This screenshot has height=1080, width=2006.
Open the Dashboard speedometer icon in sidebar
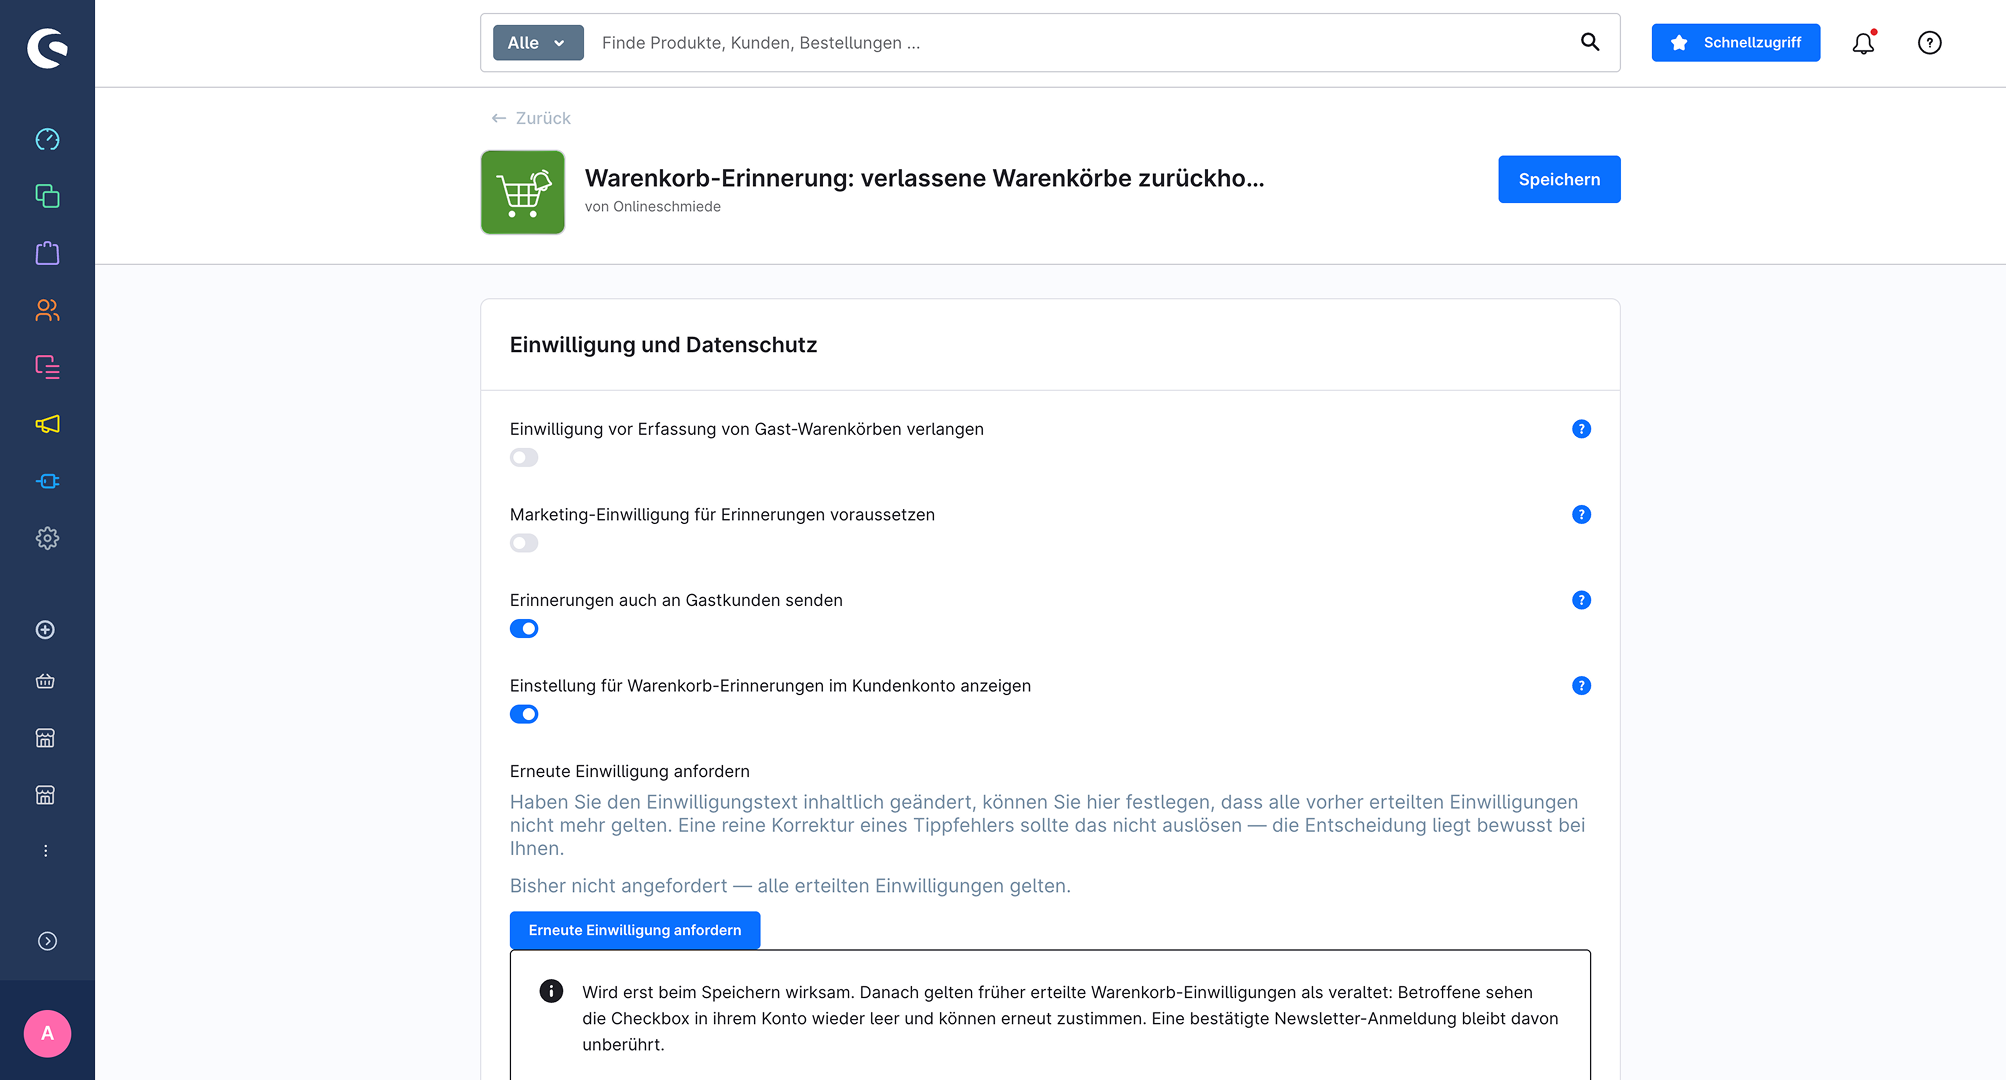[47, 139]
